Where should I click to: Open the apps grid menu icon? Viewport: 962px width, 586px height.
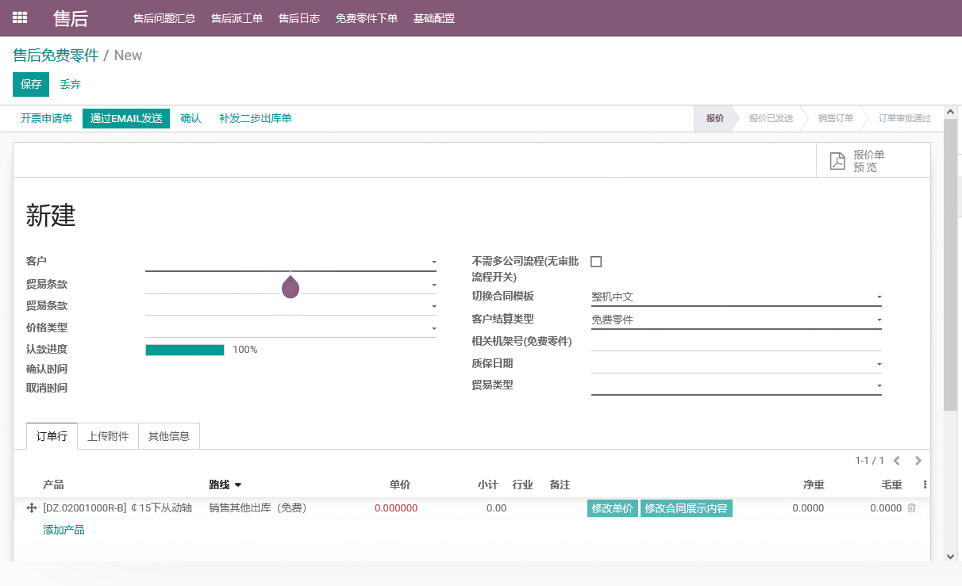(x=20, y=18)
